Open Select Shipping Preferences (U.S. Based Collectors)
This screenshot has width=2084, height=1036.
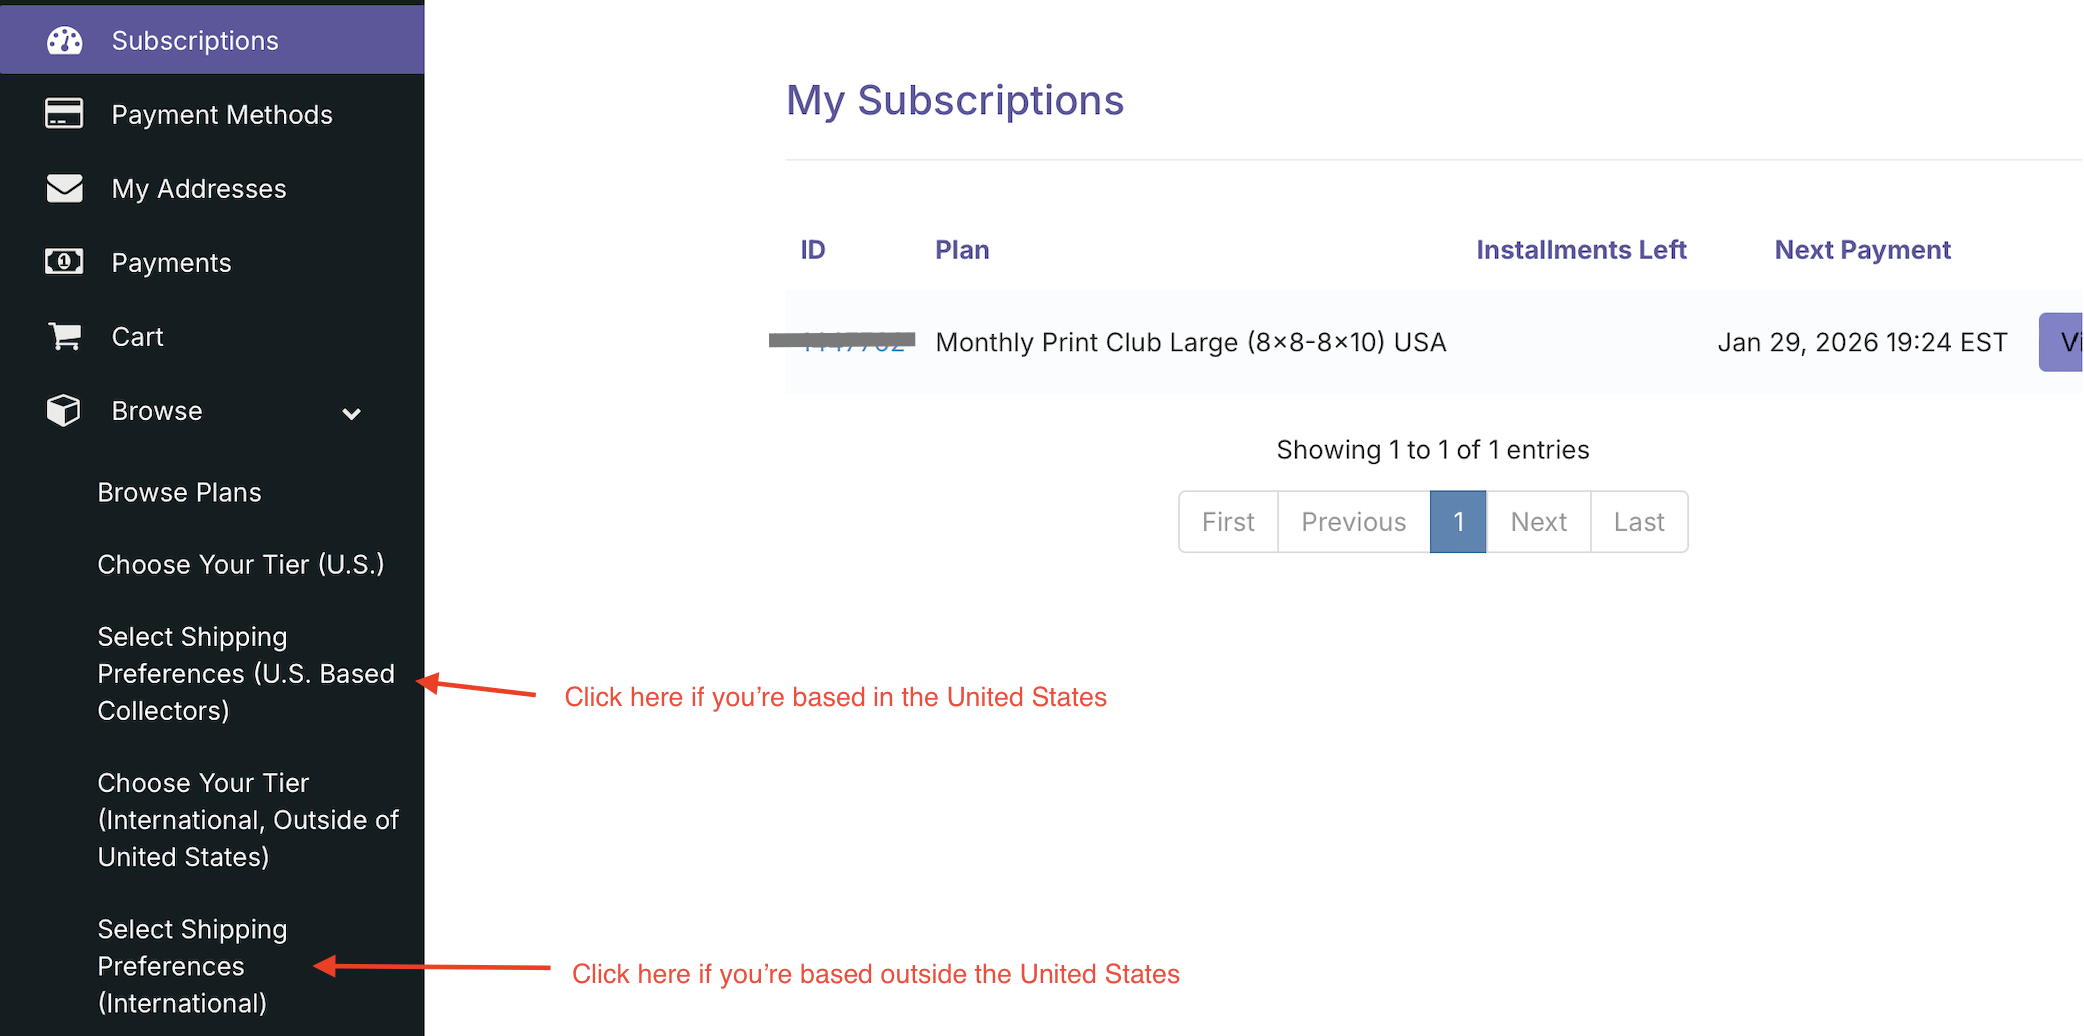[x=245, y=673]
